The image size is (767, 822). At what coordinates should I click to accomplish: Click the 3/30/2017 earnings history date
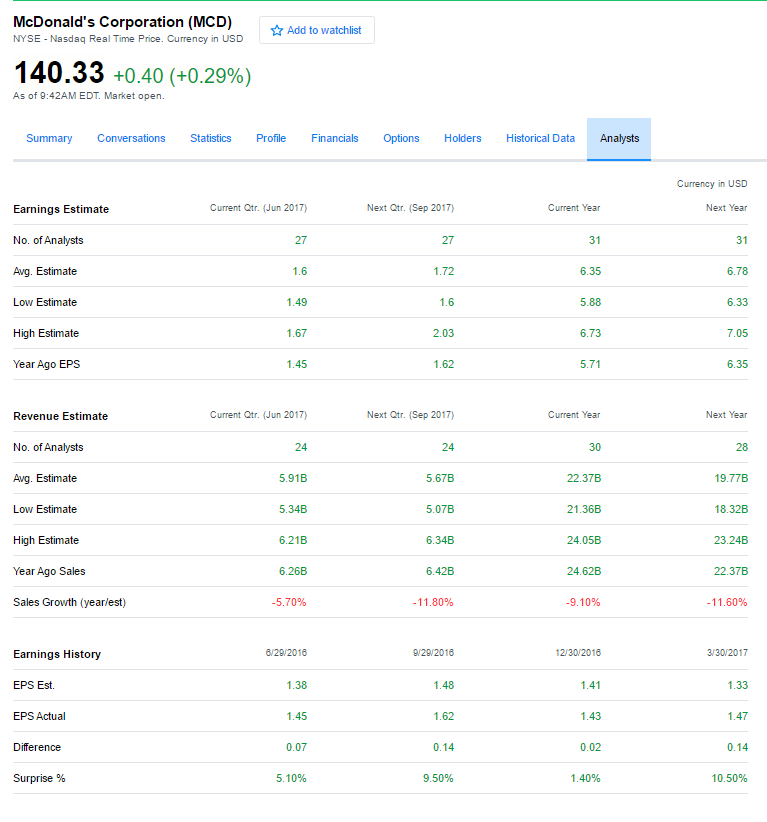click(727, 653)
